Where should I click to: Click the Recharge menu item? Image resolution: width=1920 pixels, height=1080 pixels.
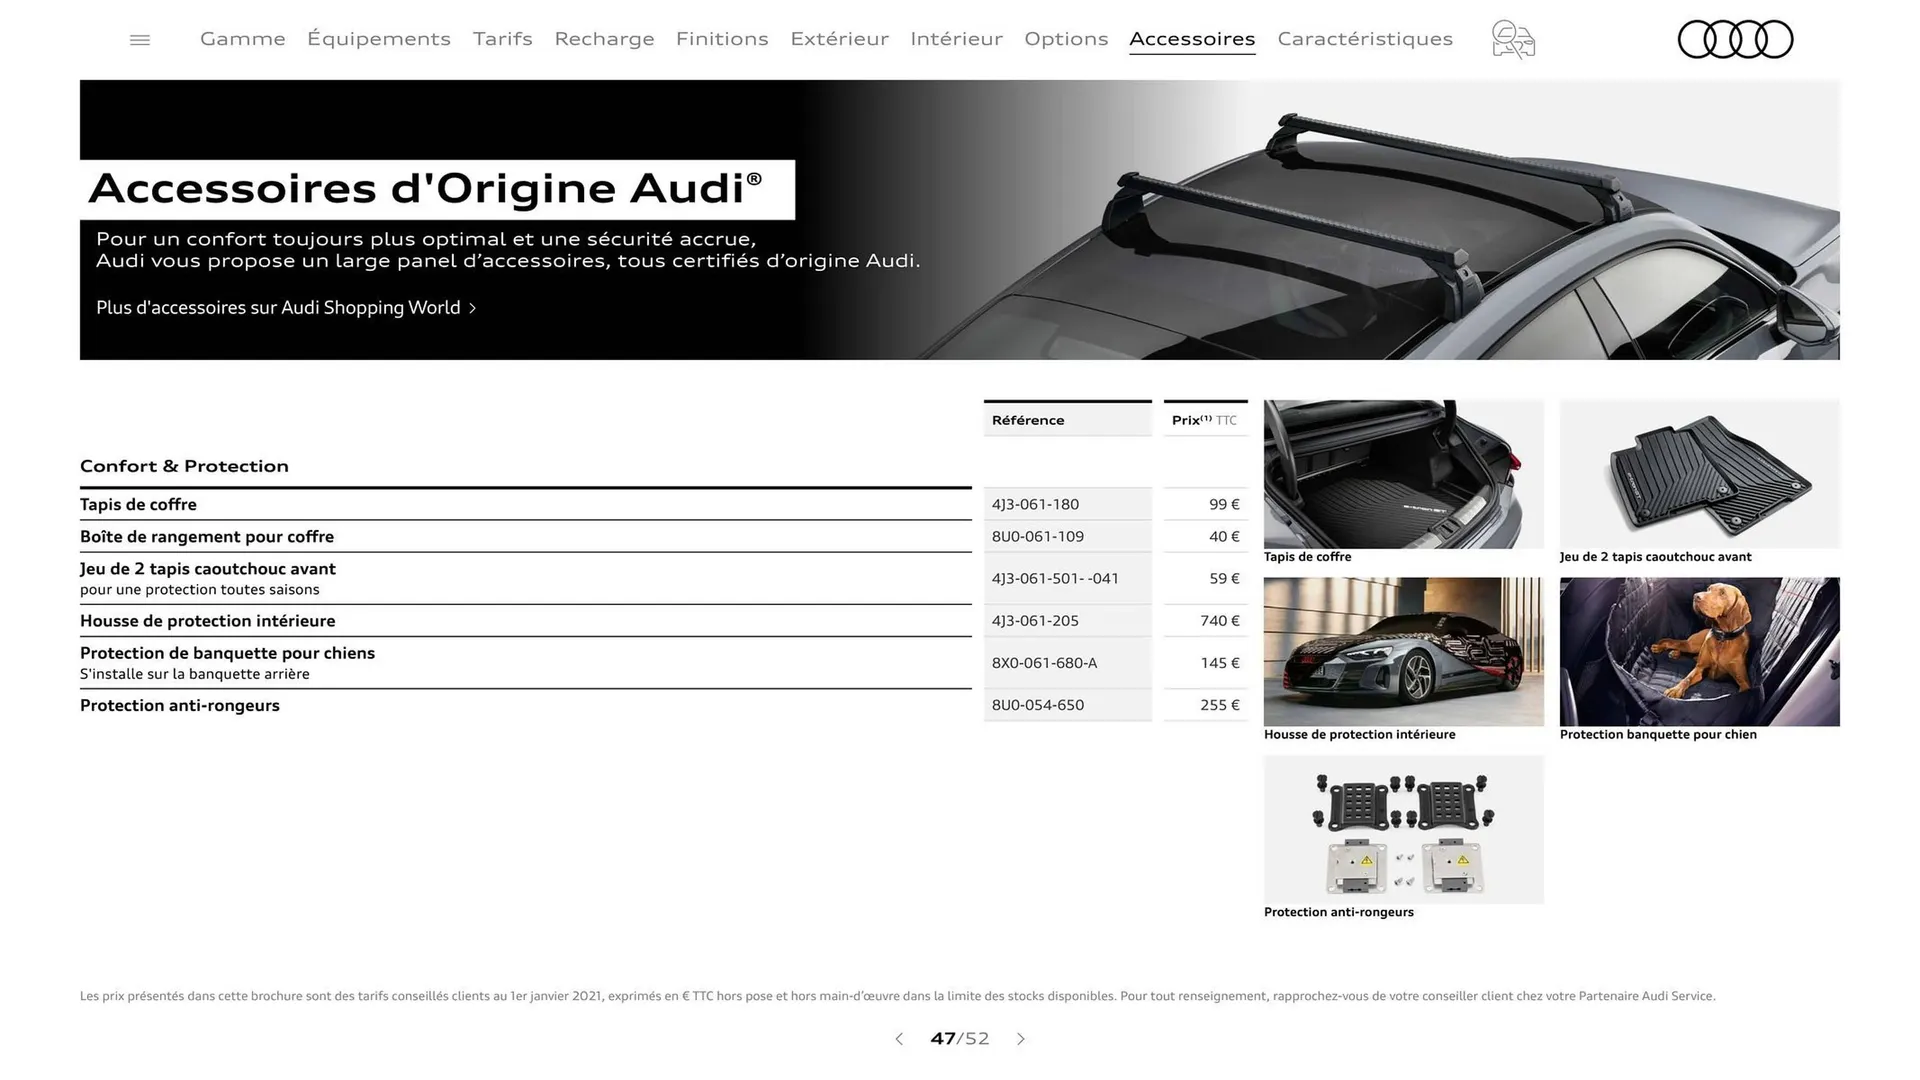click(604, 39)
